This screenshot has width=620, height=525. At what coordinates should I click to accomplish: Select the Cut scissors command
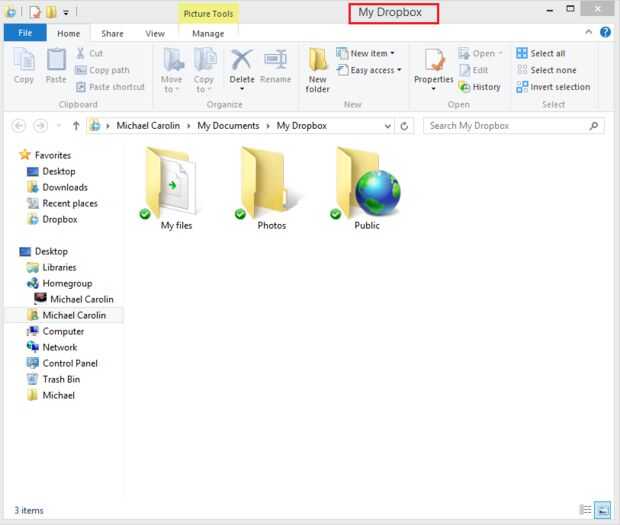pyautogui.click(x=89, y=53)
